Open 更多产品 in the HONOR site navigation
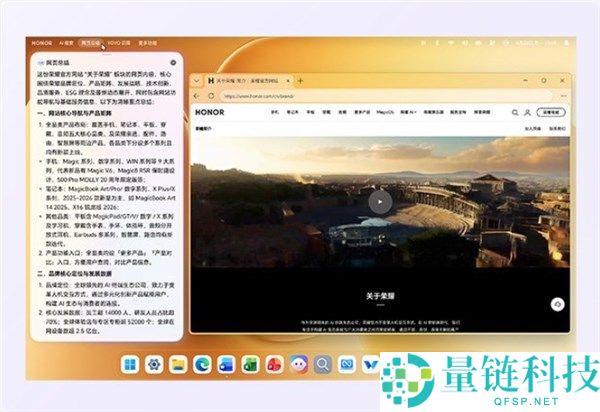 tap(362, 112)
